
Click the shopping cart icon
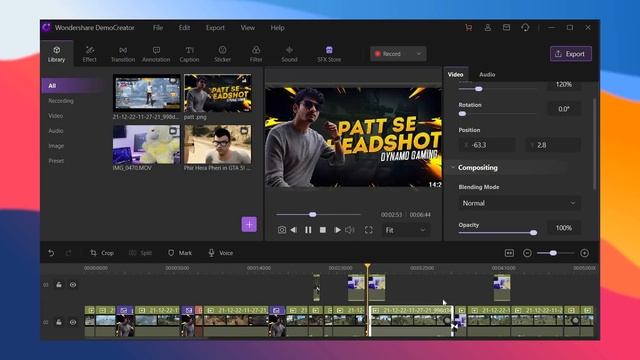469,28
